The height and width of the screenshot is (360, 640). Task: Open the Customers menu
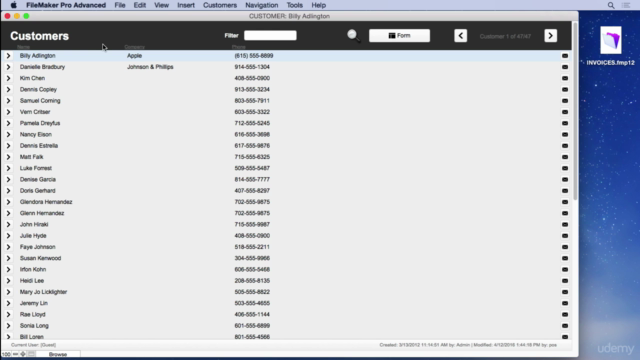tap(220, 5)
